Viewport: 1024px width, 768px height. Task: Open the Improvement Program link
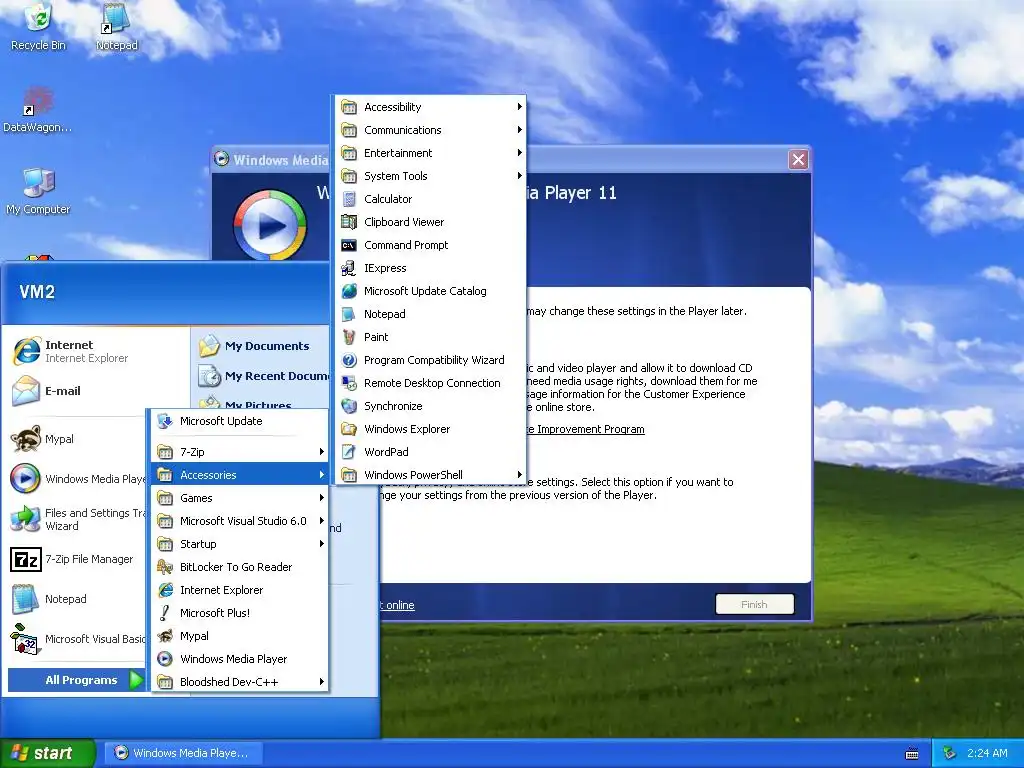(585, 429)
